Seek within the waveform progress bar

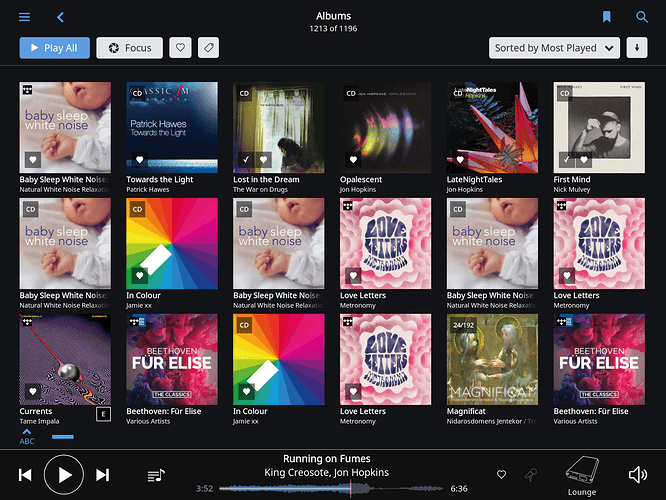point(331,489)
